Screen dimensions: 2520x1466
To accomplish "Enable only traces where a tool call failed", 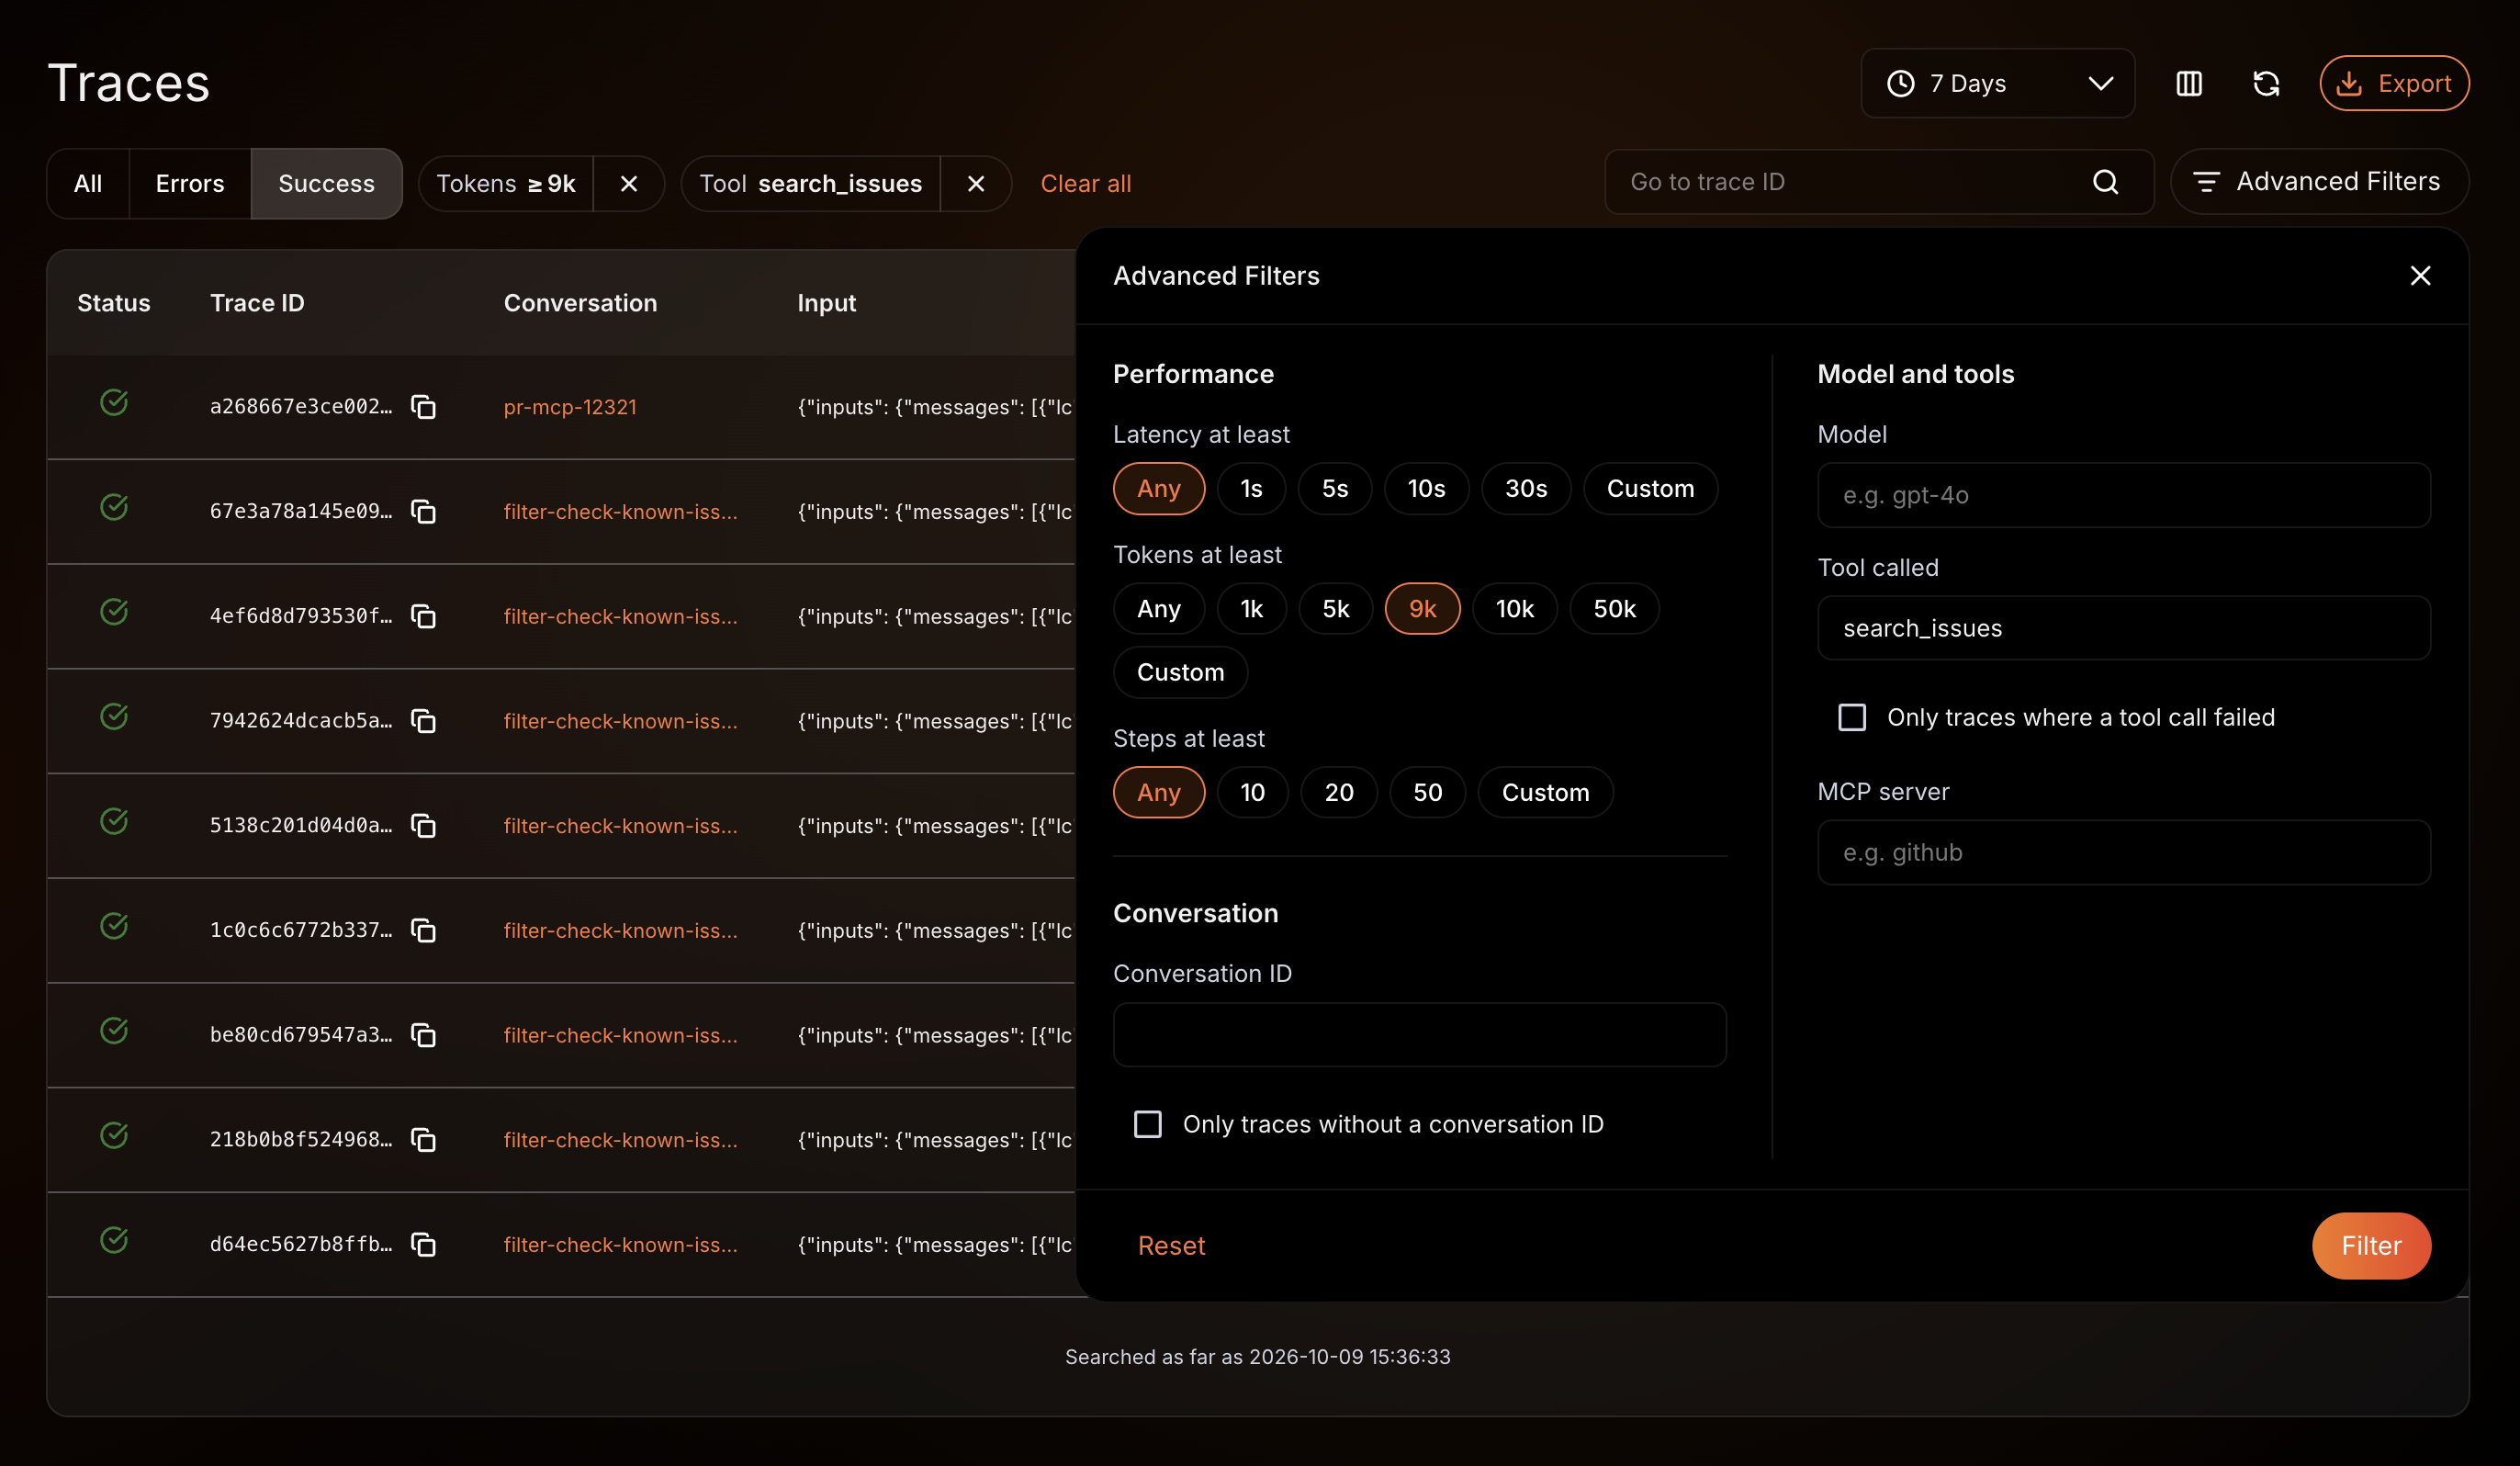I will (x=1852, y=718).
